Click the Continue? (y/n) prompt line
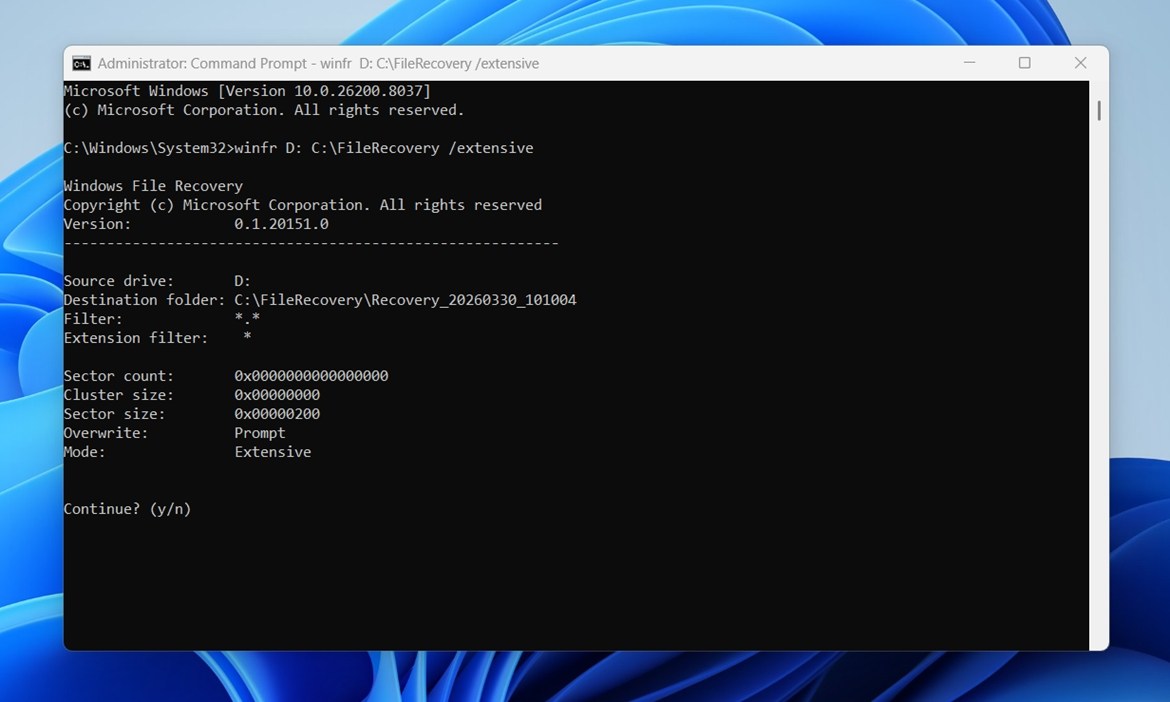Image resolution: width=1170 pixels, height=702 pixels. (x=127, y=509)
